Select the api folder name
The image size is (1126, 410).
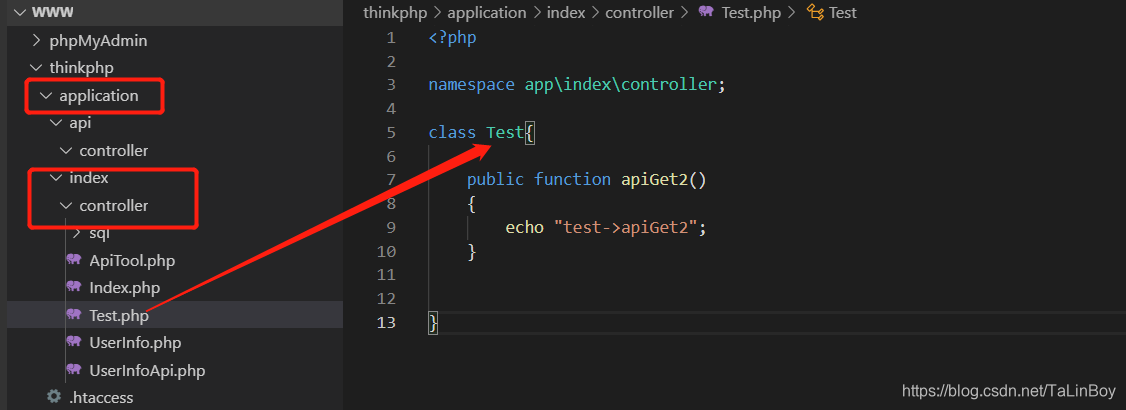point(80,123)
